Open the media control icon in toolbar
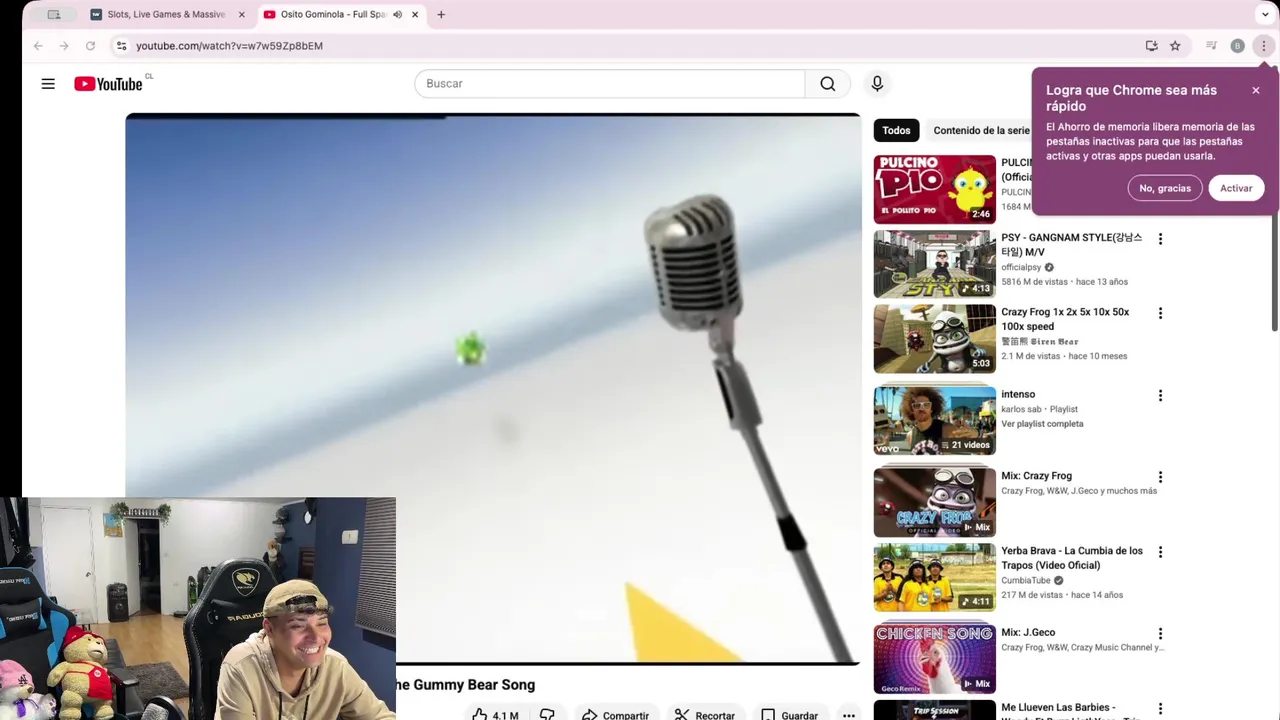The height and width of the screenshot is (720, 1280). tap(1211, 46)
